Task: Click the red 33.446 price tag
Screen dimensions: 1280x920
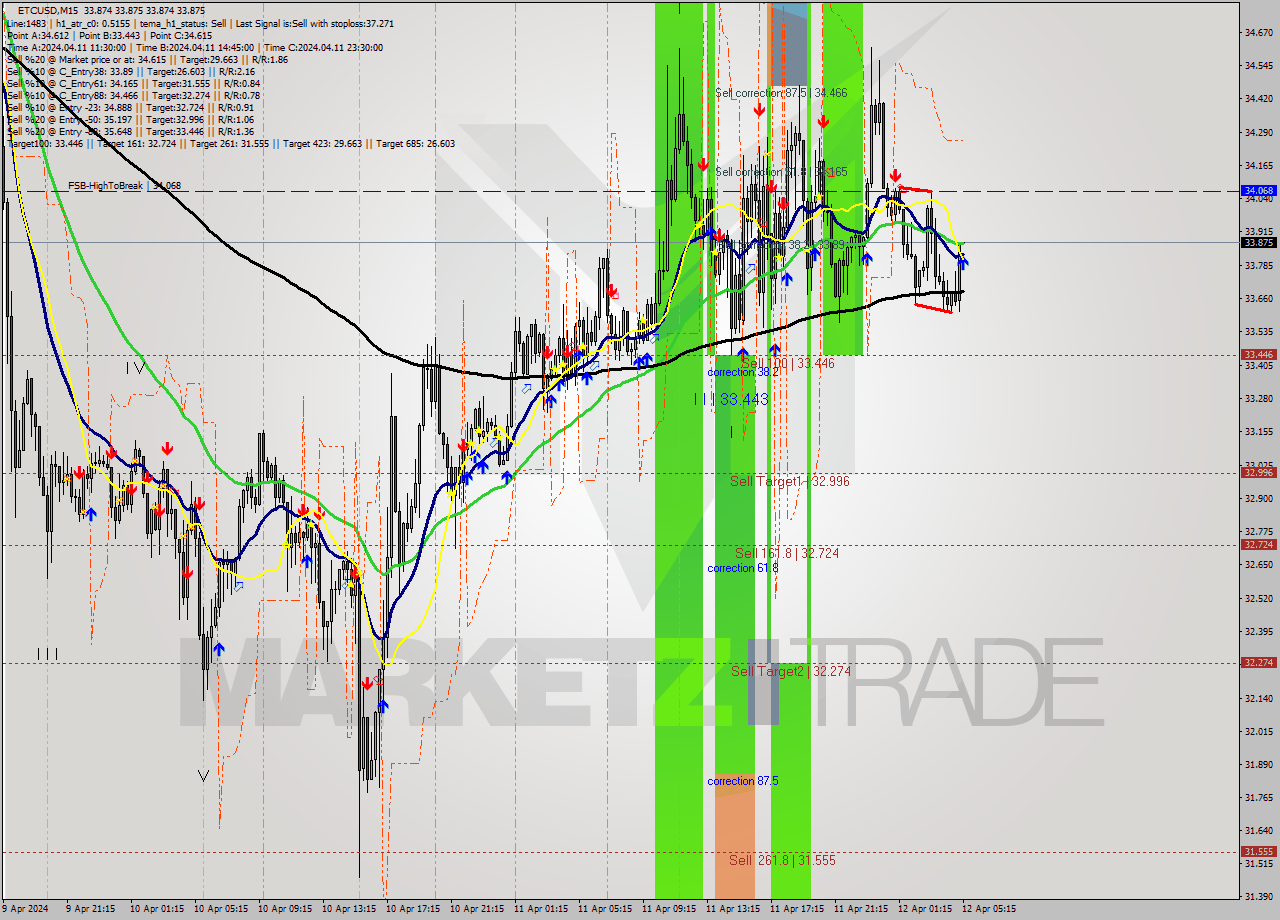Action: point(1258,354)
